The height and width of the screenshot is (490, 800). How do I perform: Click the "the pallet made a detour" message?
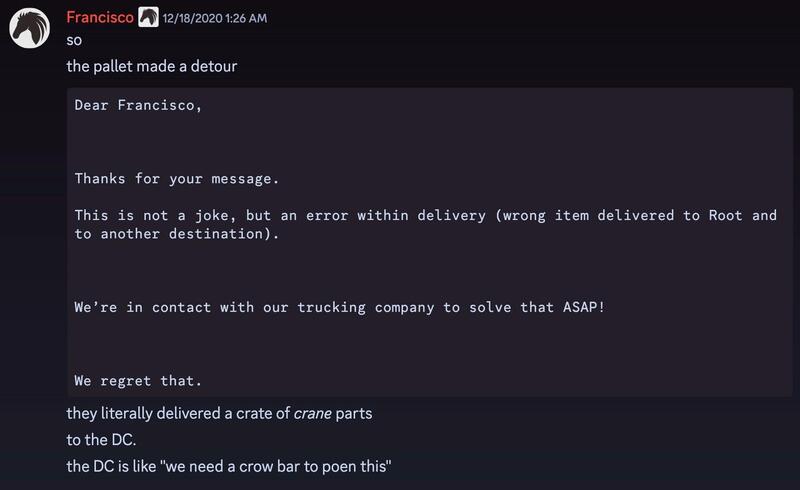coord(151,68)
